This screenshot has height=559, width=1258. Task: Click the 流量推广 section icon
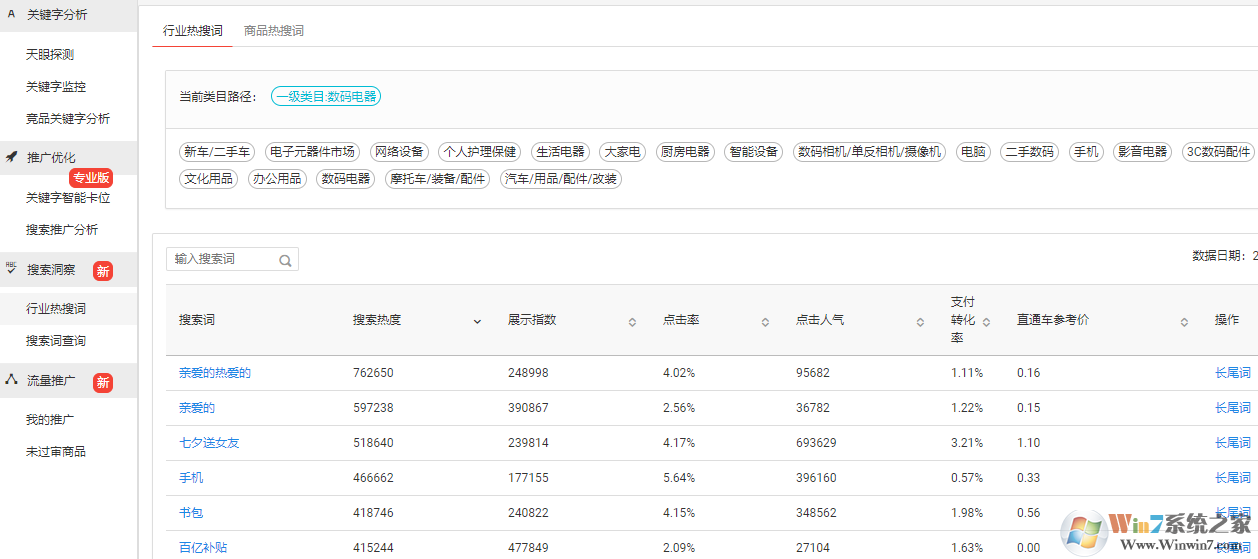click(x=12, y=380)
